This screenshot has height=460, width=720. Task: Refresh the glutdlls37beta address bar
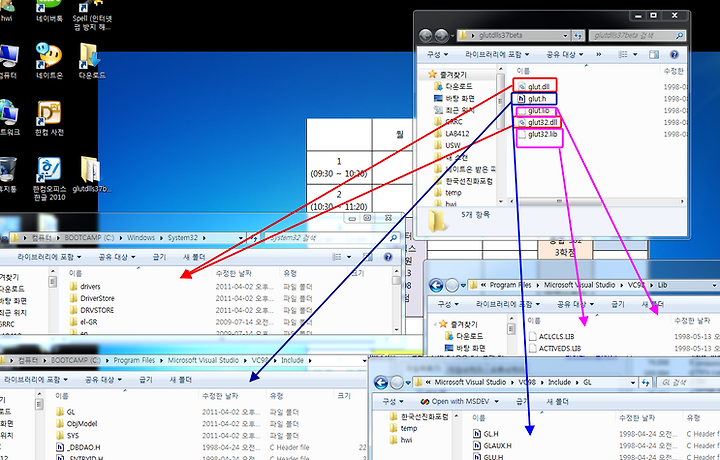[578, 35]
